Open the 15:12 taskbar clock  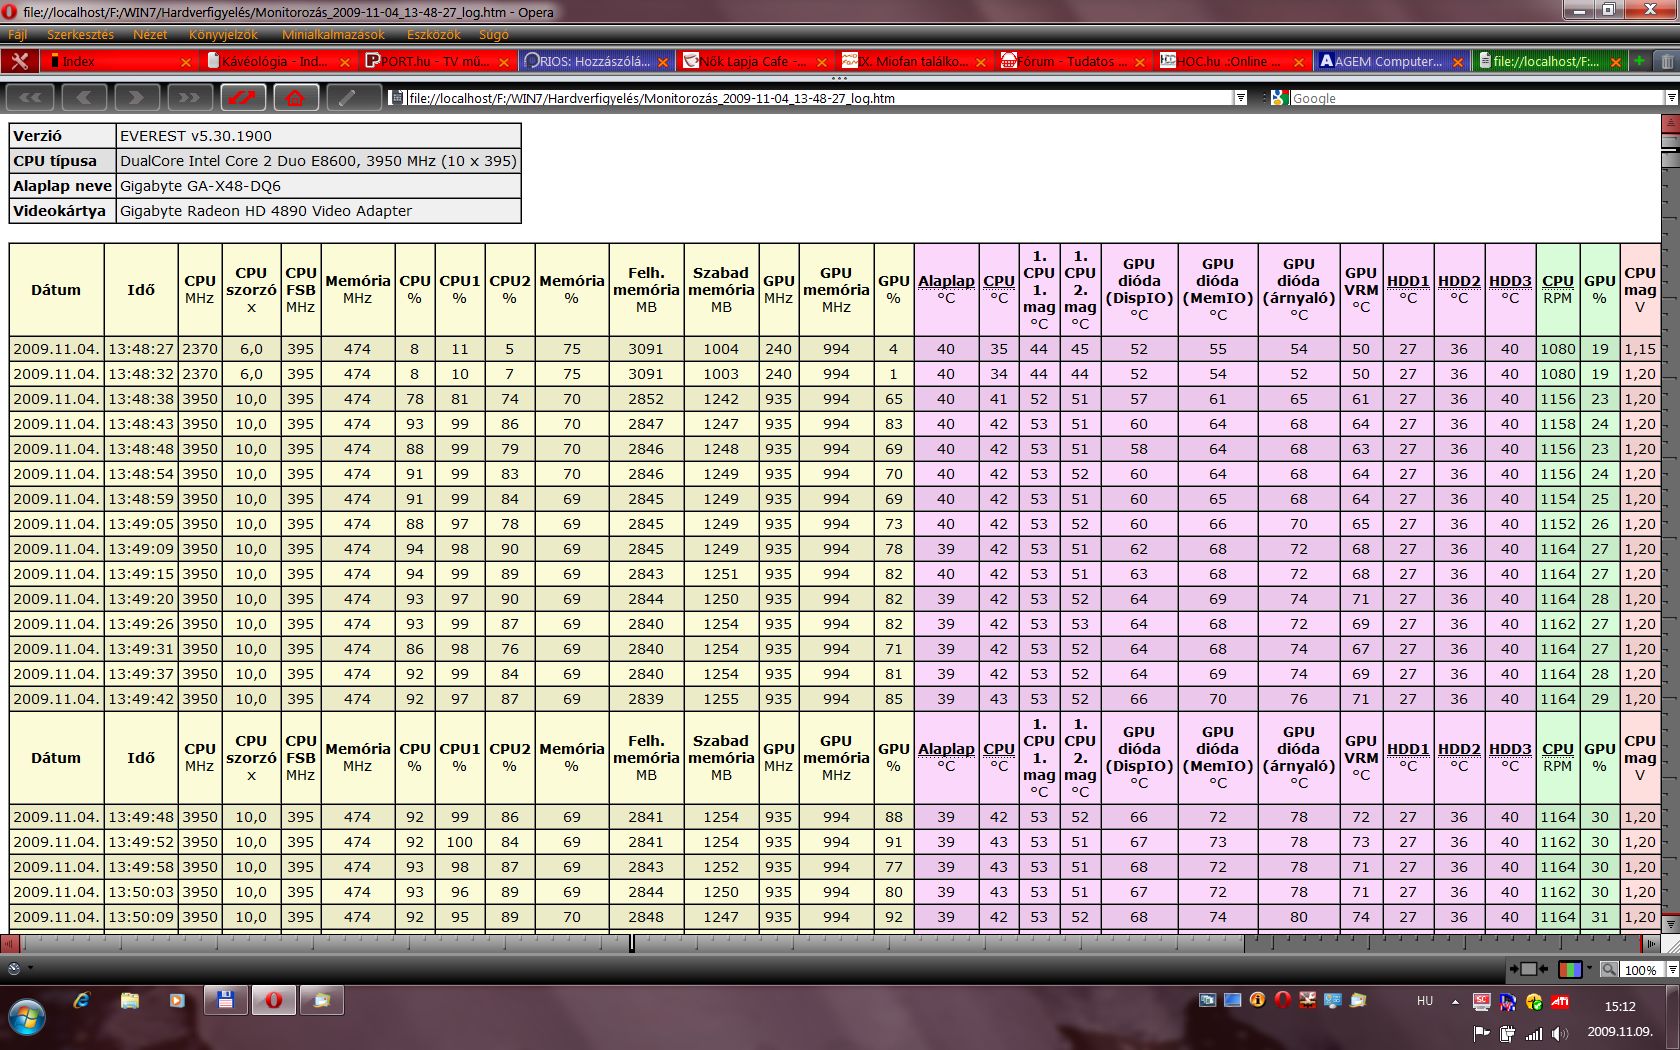pos(1620,1007)
